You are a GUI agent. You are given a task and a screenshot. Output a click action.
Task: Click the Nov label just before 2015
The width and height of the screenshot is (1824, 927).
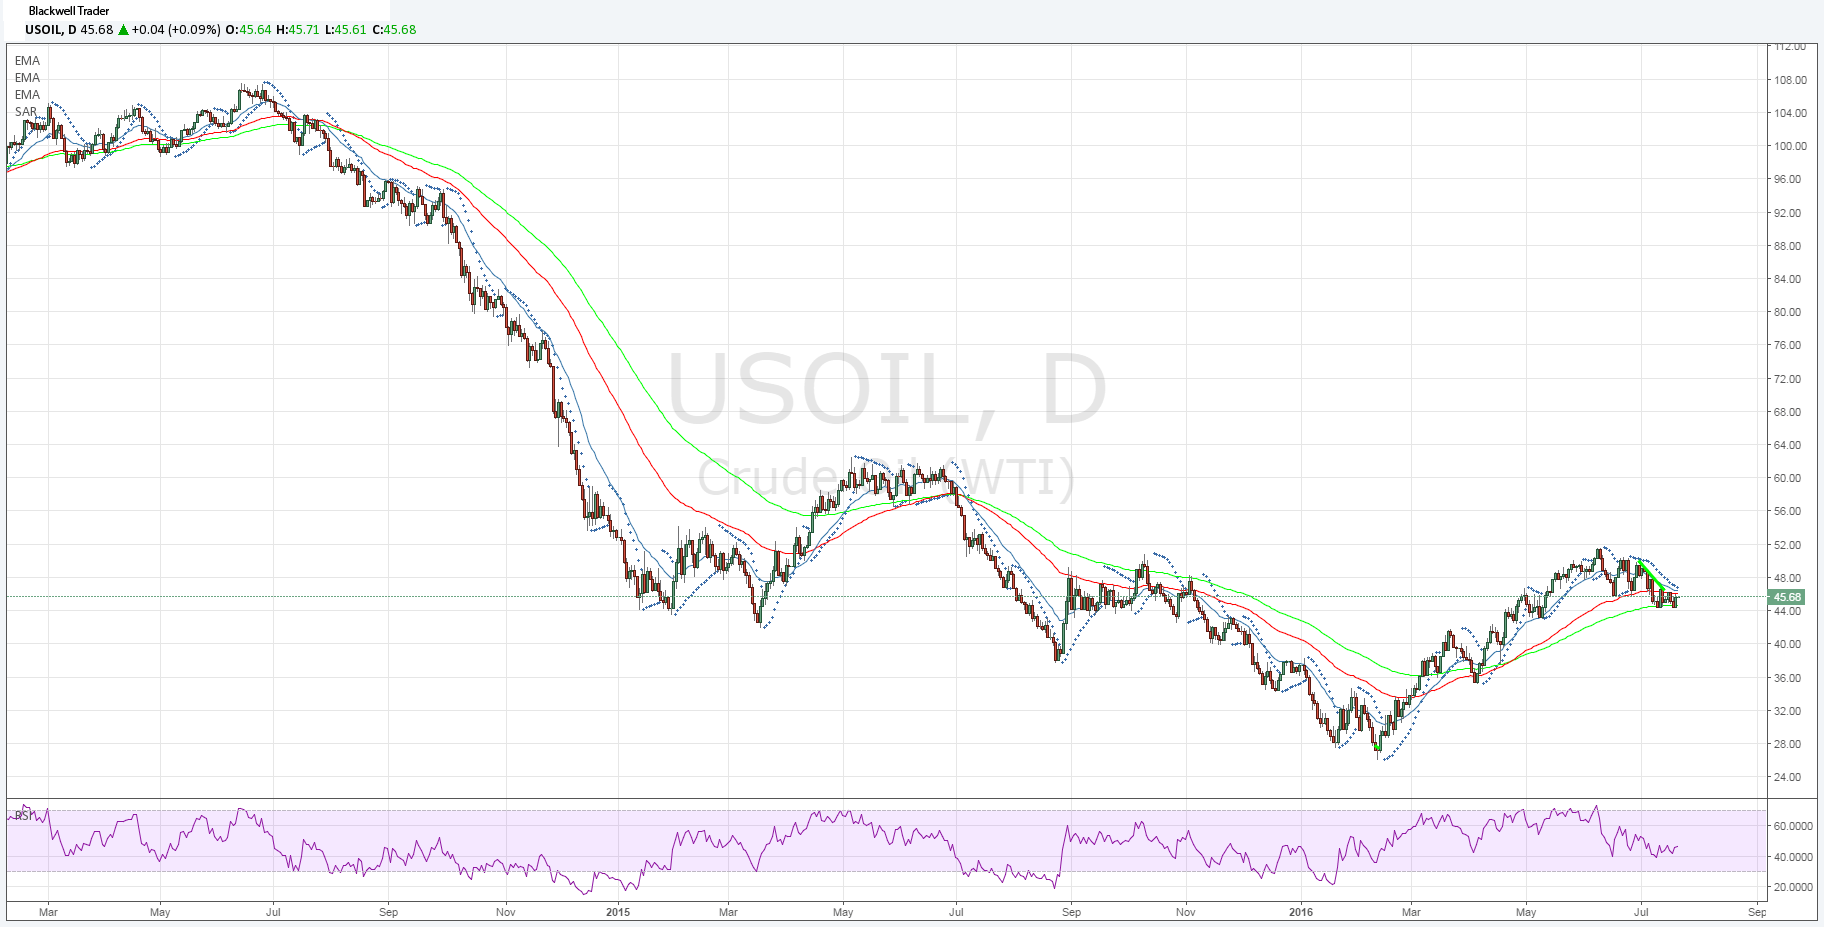pos(506,912)
